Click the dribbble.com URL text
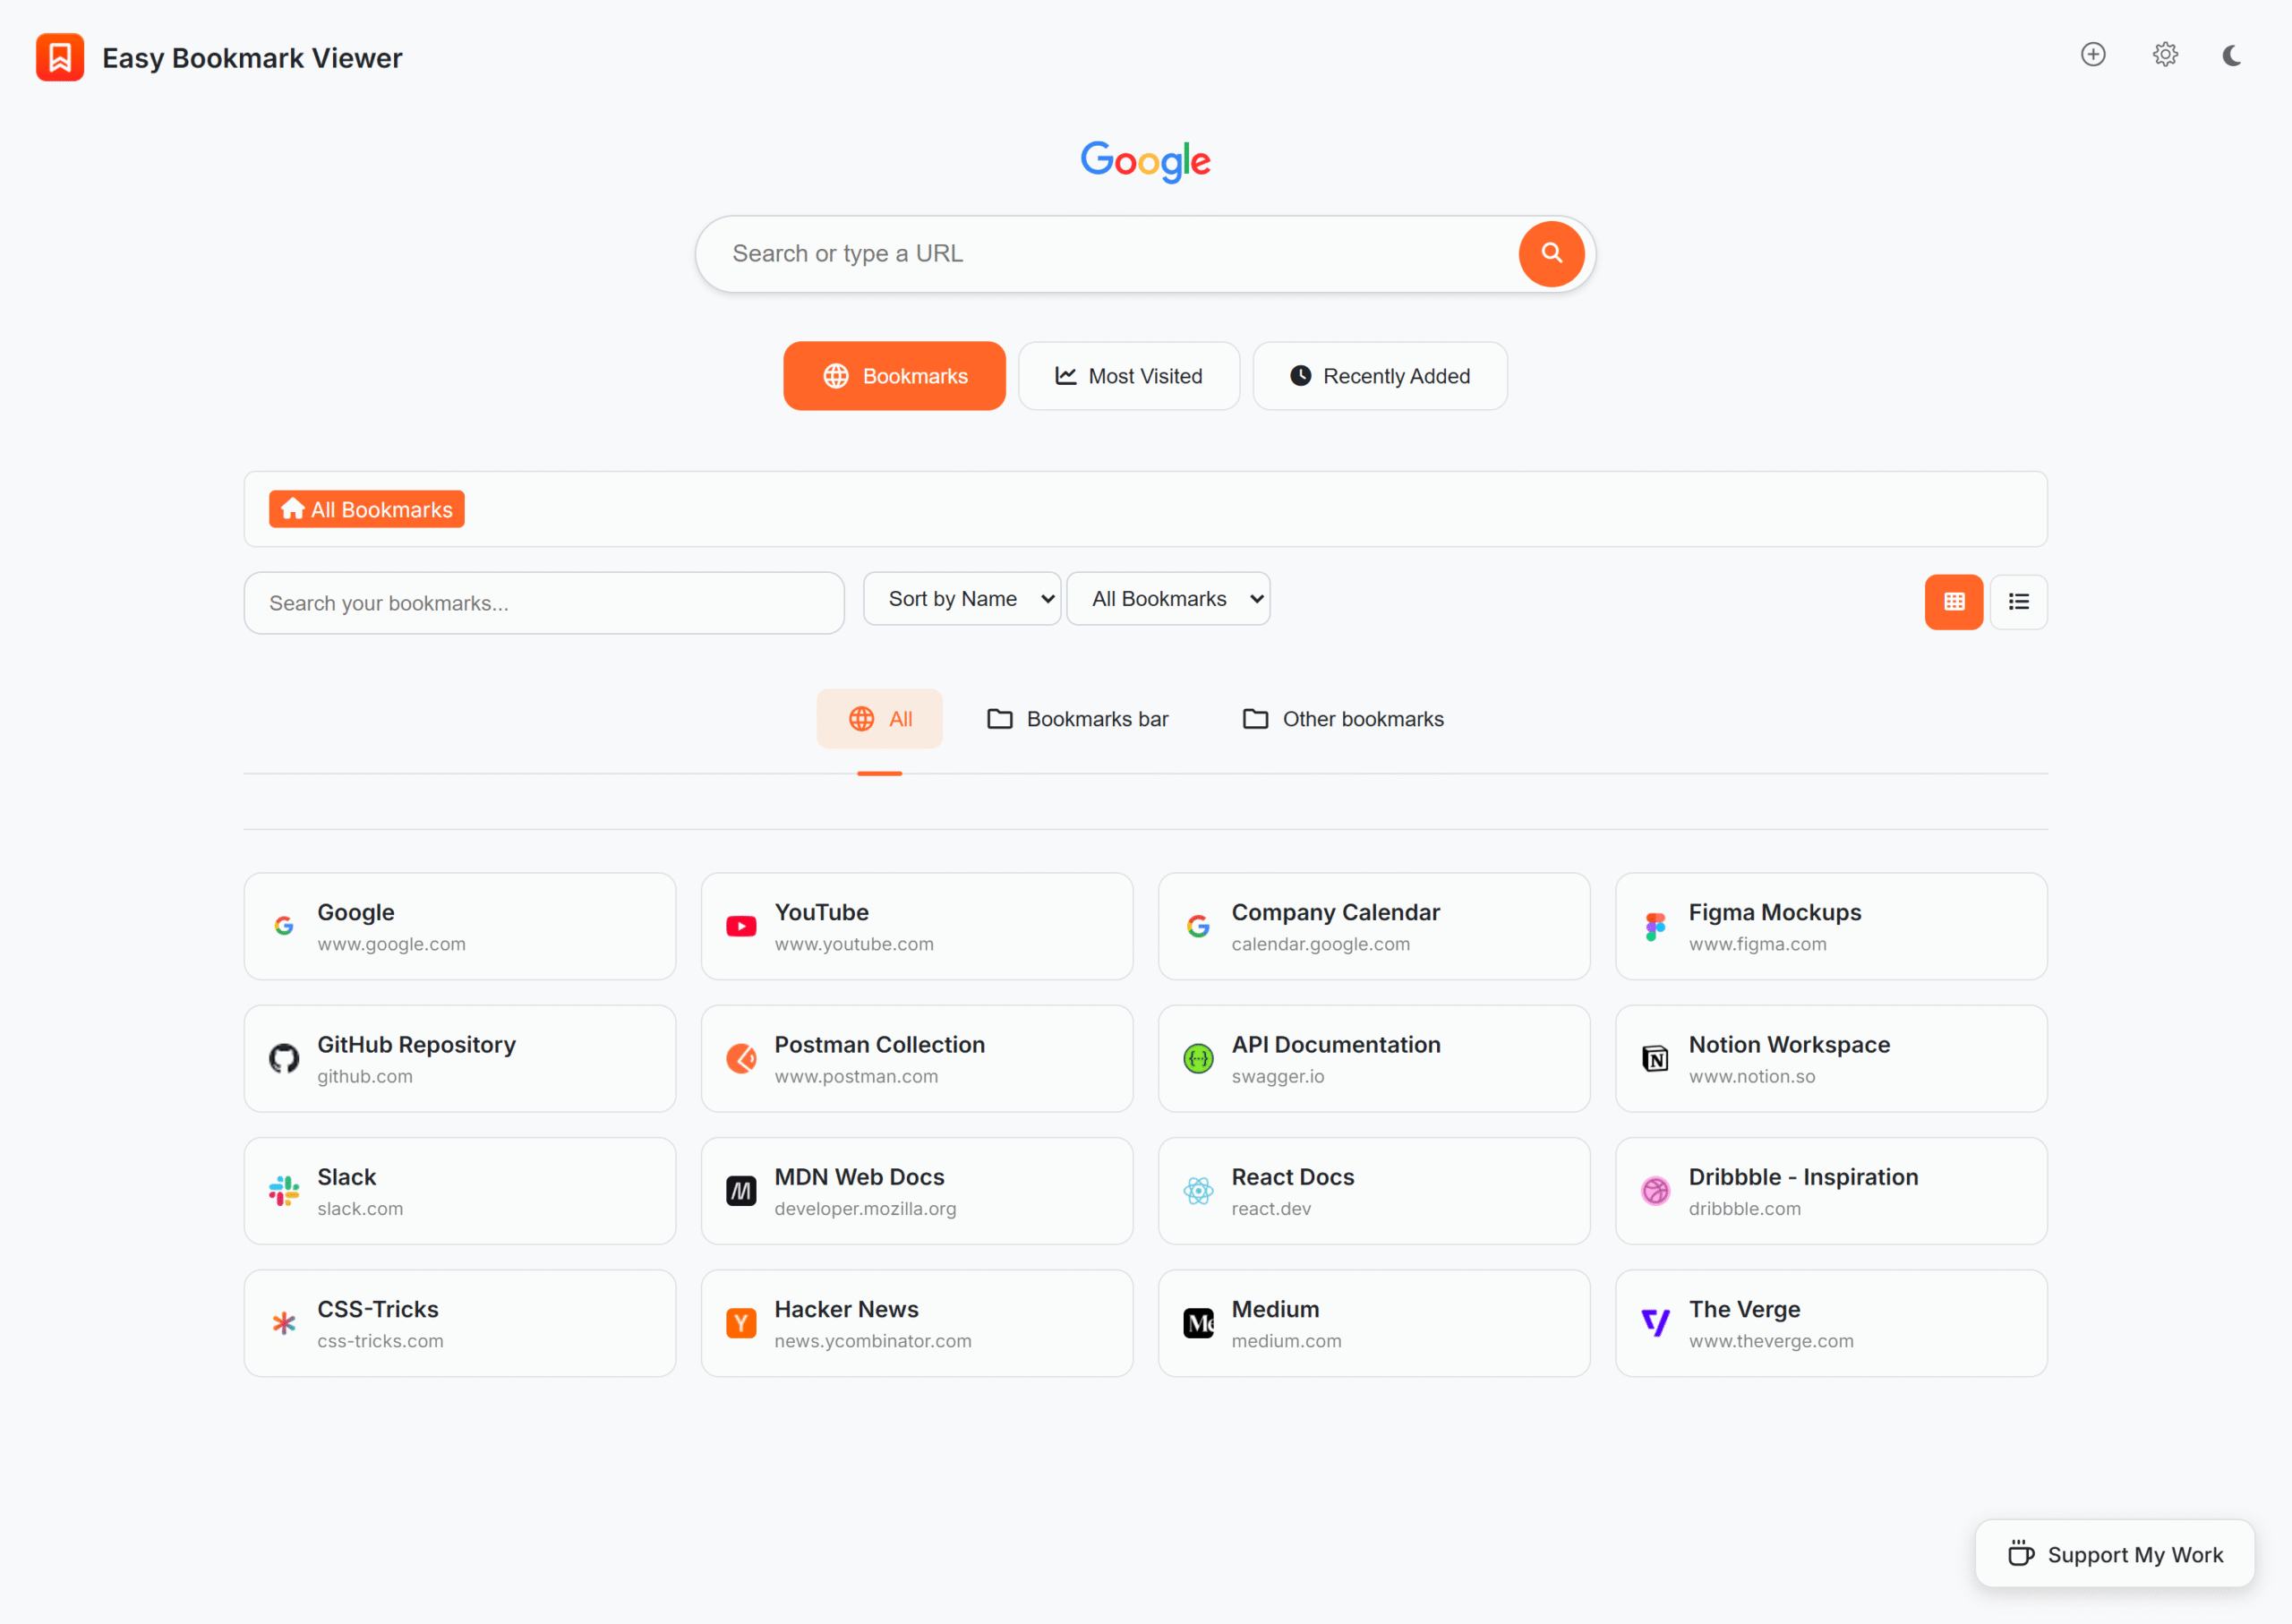Image resolution: width=2292 pixels, height=1624 pixels. [1744, 1208]
